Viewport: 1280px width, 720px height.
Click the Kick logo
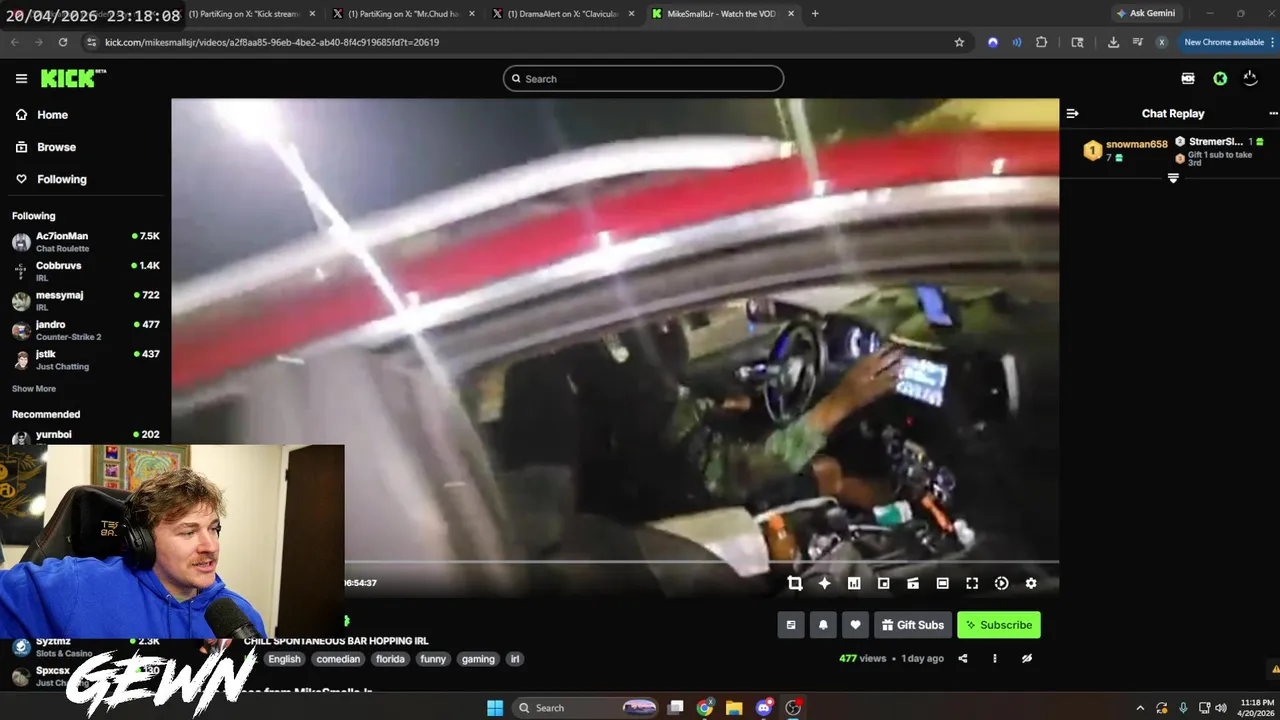point(73,78)
